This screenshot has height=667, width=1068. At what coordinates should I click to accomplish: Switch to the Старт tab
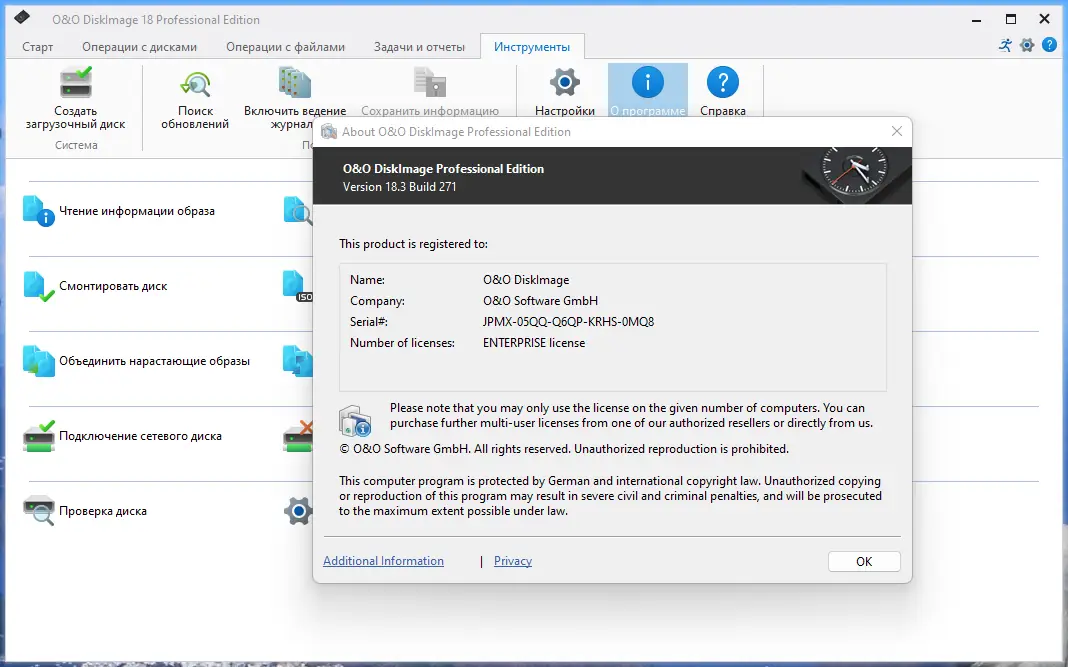click(x=37, y=47)
